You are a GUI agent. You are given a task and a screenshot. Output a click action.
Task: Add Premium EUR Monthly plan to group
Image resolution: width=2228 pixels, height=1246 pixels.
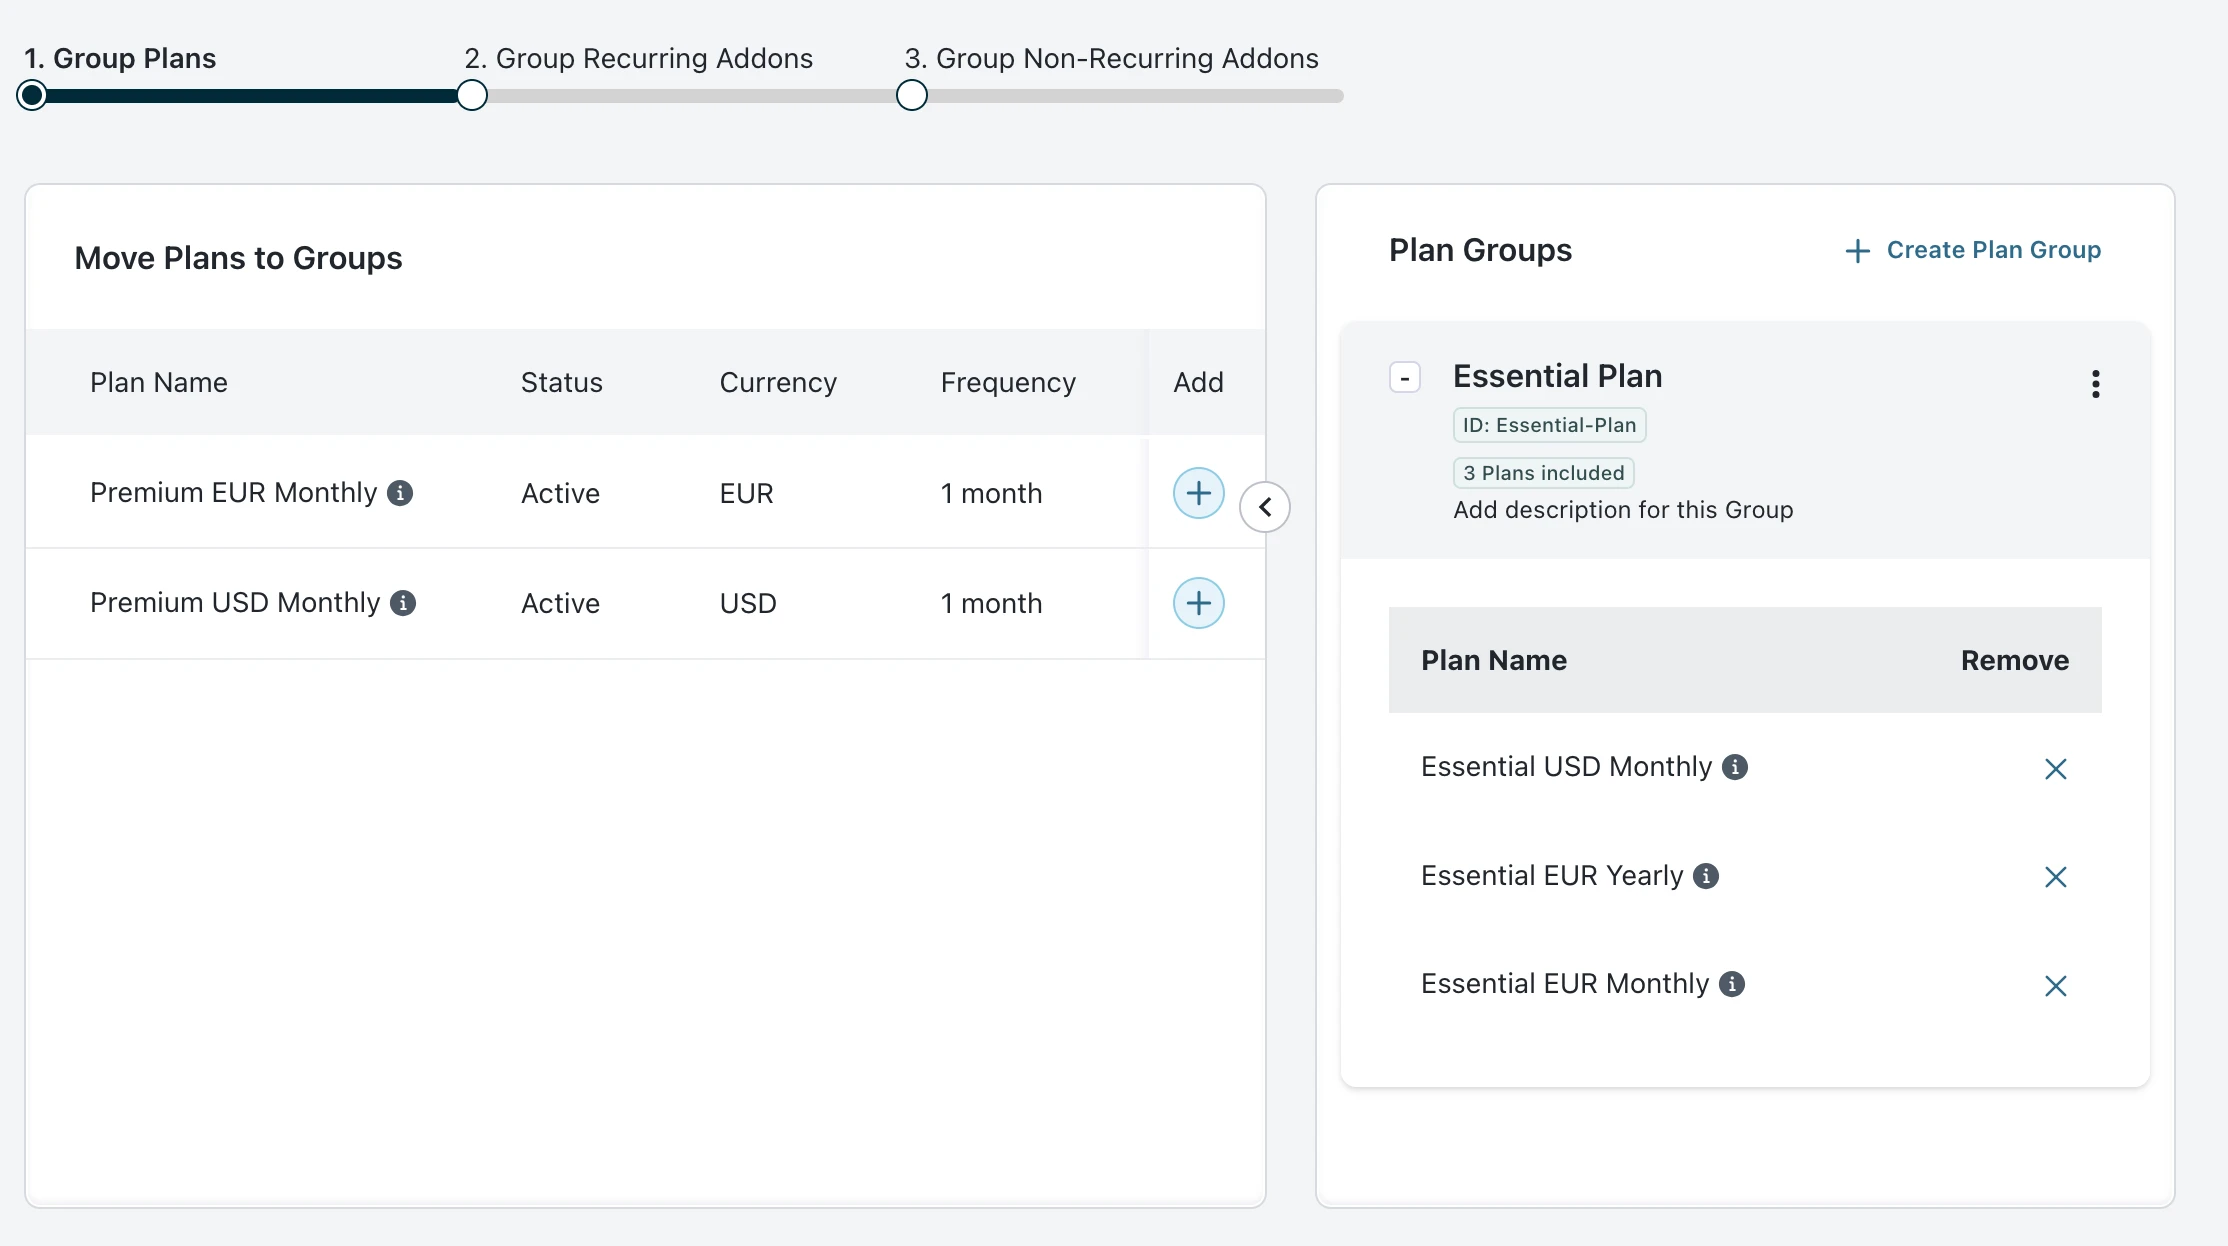pos(1198,493)
